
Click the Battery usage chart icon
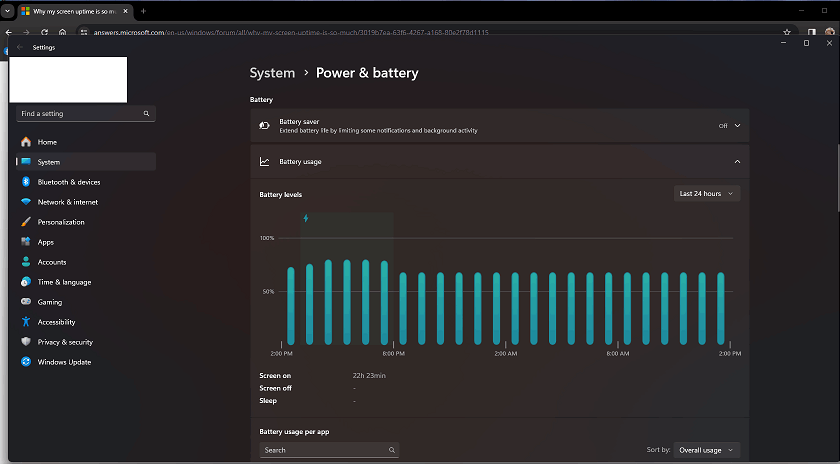coord(264,161)
